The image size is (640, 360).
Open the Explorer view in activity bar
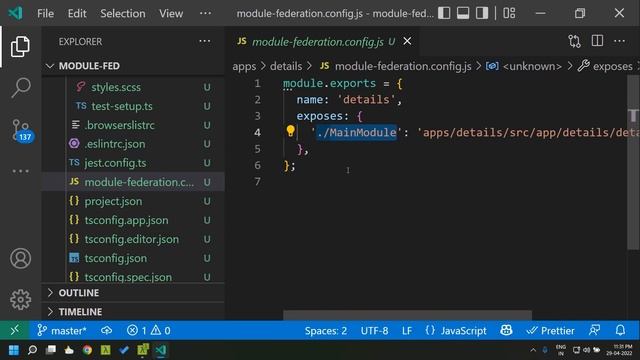pos(20,46)
